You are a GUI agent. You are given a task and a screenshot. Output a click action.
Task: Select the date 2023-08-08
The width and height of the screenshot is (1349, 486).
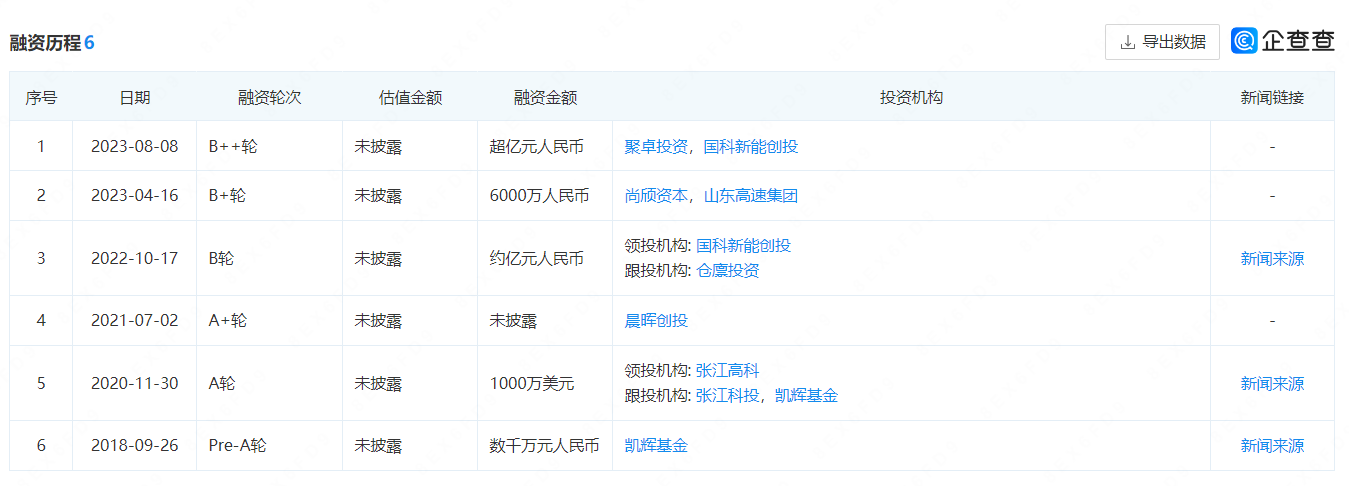point(135,146)
